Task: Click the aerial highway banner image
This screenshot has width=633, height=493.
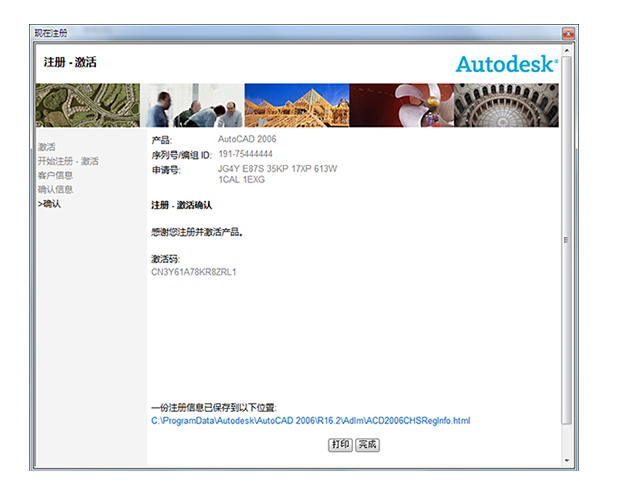Action: [88, 105]
